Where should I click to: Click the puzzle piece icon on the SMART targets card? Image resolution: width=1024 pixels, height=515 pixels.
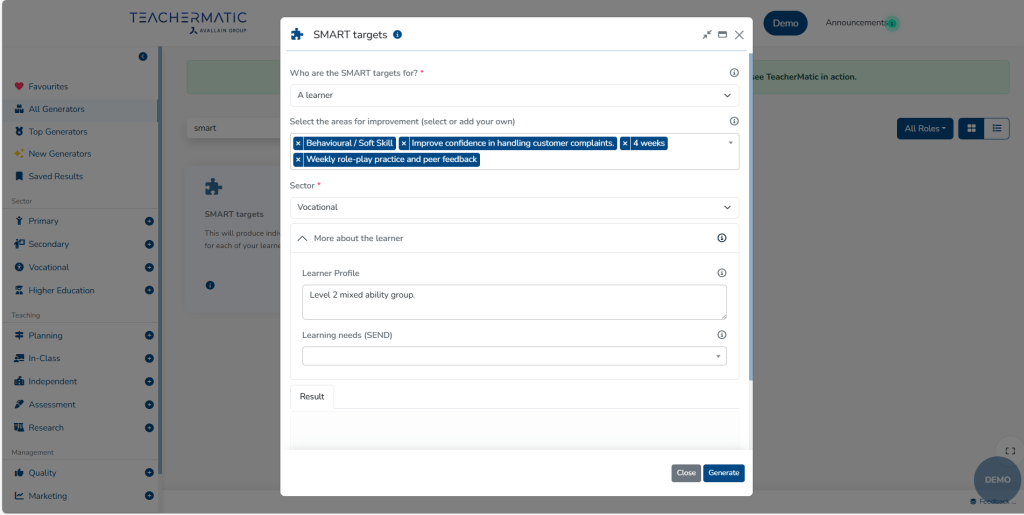[x=214, y=187]
